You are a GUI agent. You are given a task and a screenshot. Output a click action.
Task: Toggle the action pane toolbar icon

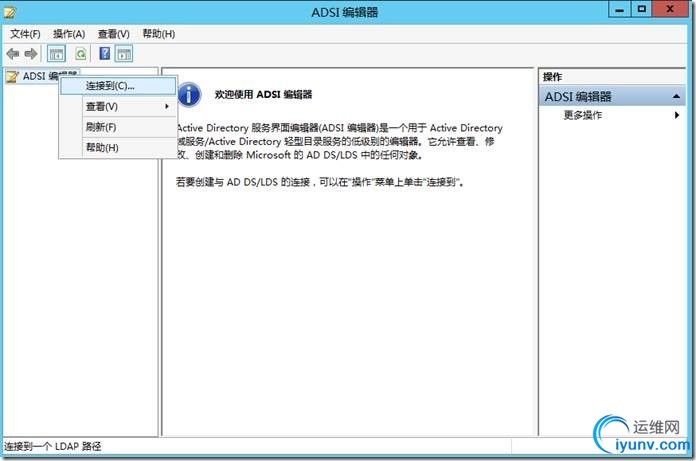pyautogui.click(x=124, y=54)
